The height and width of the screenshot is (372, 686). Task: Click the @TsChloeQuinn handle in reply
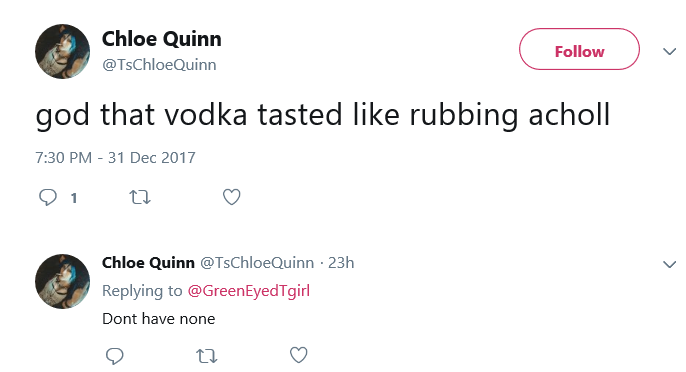pos(257,263)
